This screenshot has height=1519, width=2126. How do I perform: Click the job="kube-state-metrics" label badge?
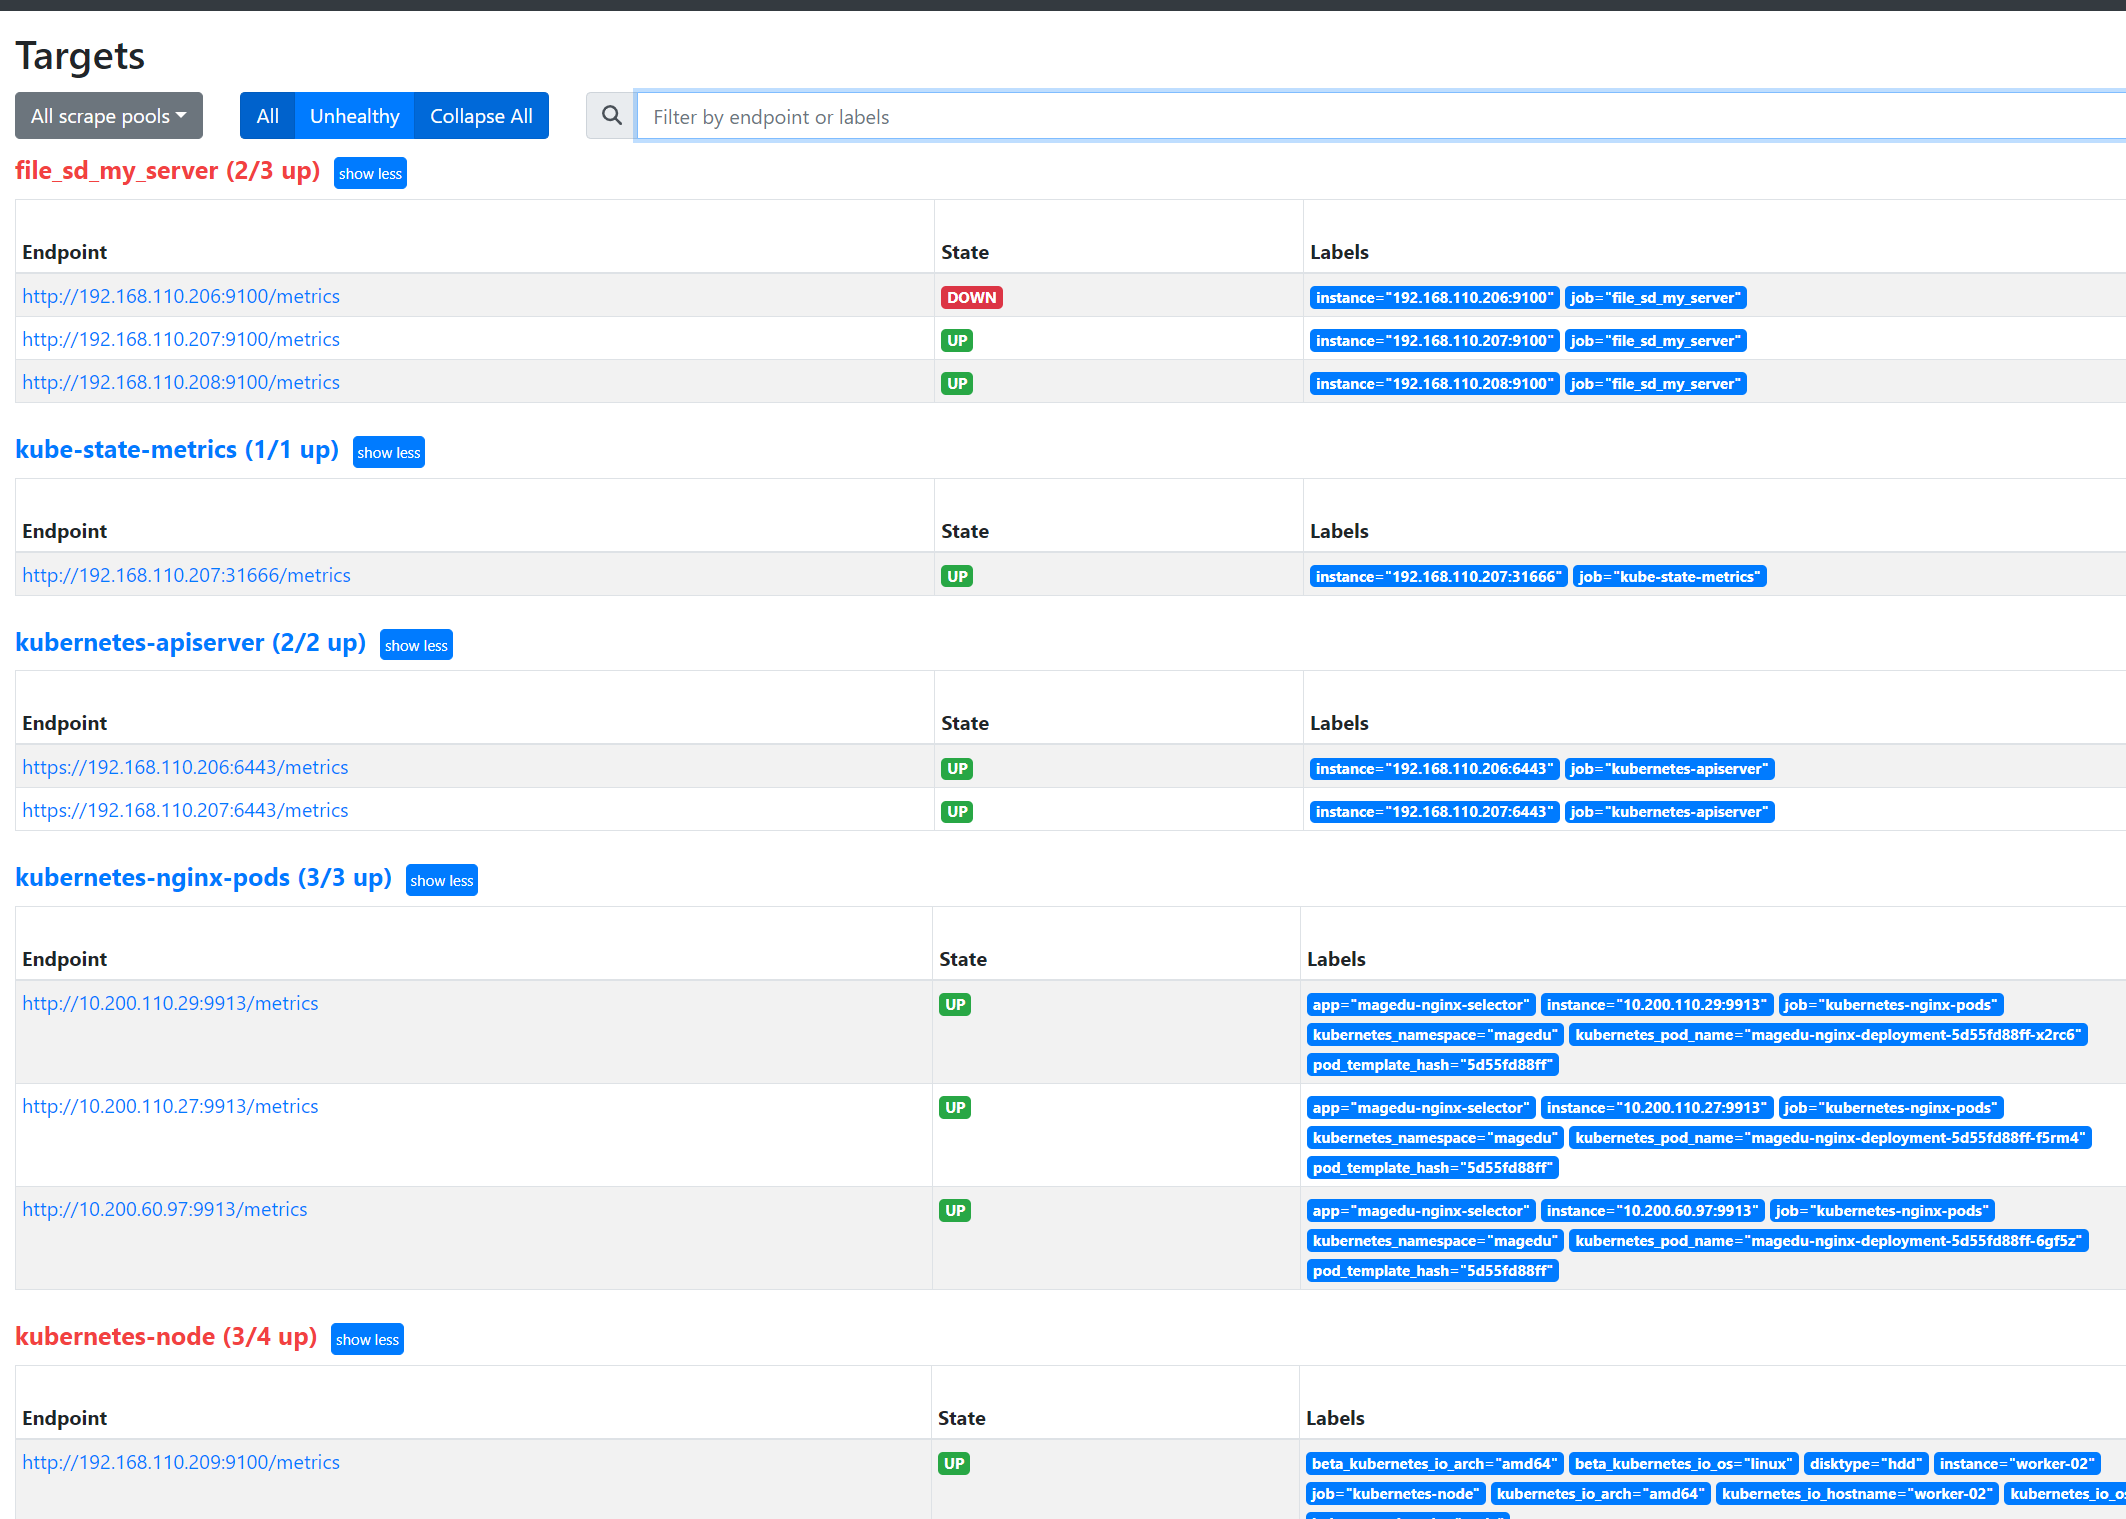pyautogui.click(x=1669, y=577)
